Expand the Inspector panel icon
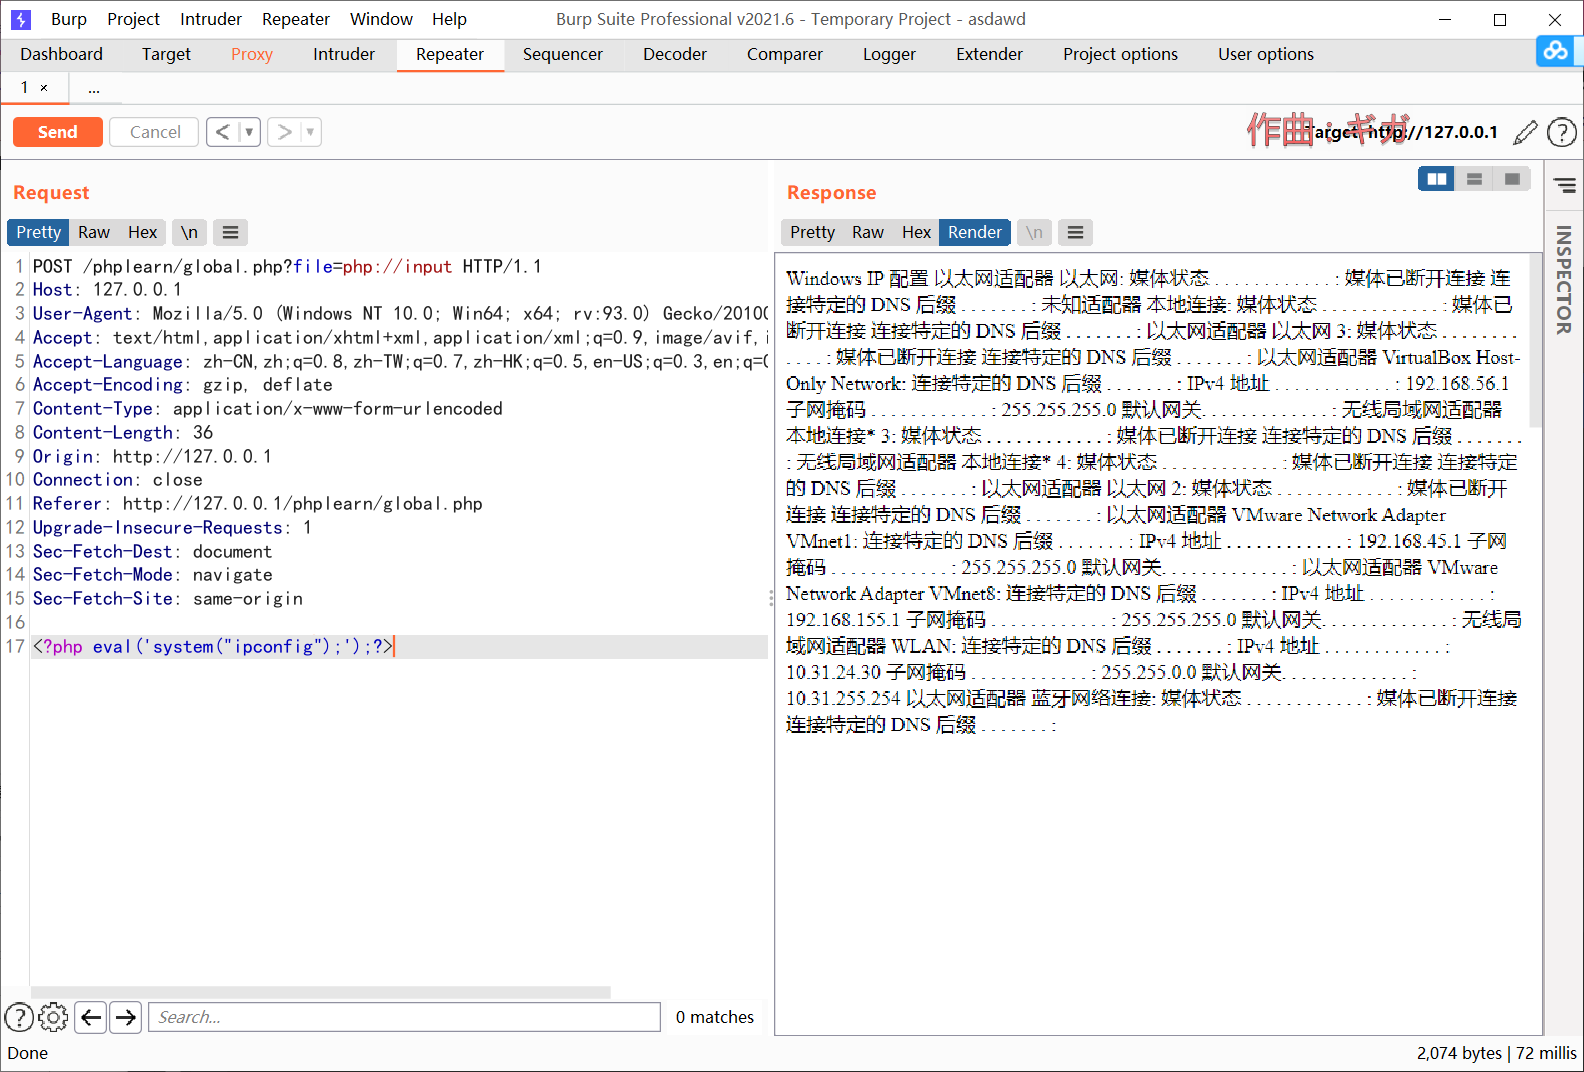Image resolution: width=1584 pixels, height=1072 pixels. (x=1565, y=185)
